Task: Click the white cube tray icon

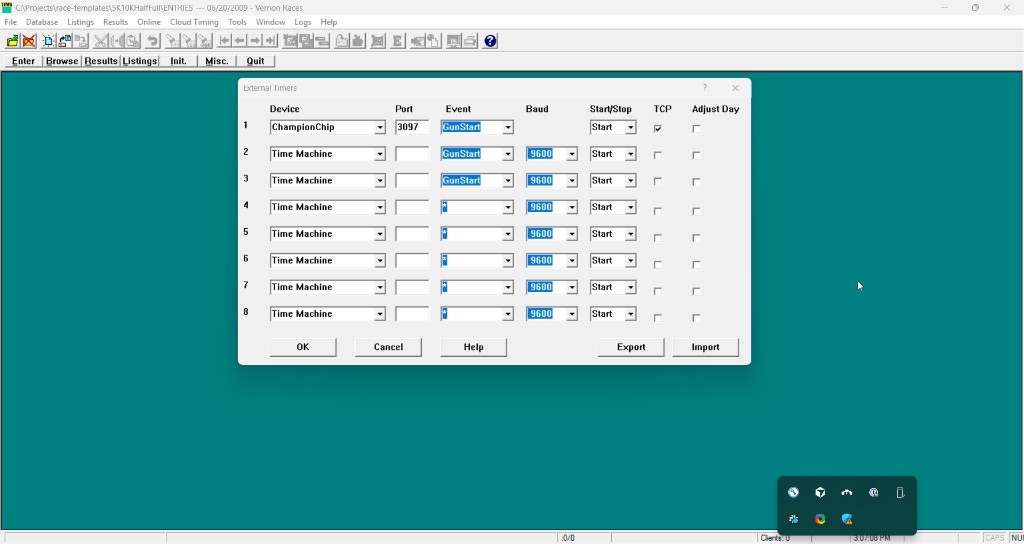Action: (x=820, y=492)
